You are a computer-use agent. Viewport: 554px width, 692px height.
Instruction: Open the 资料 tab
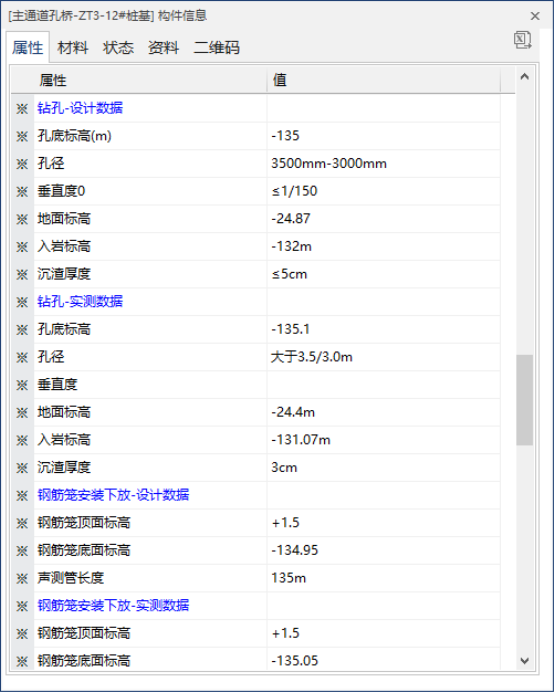163,48
